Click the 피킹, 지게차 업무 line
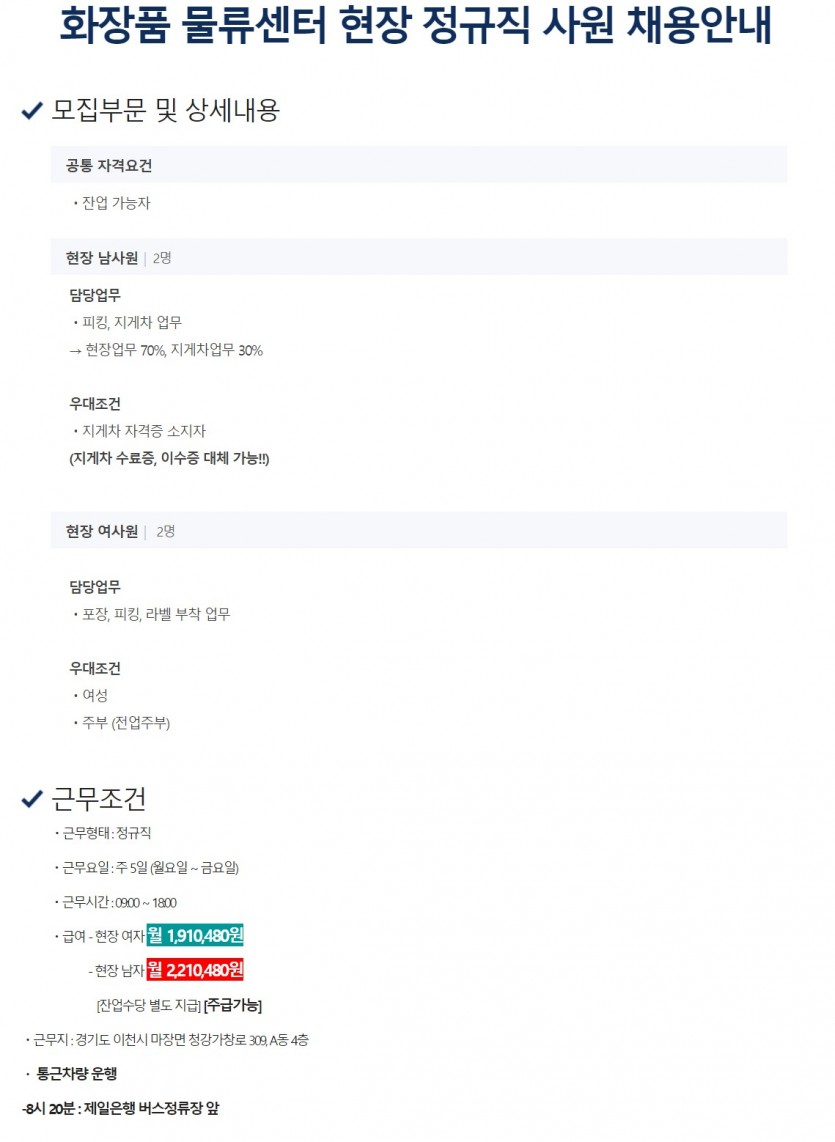The height and width of the screenshot is (1142, 835). click(x=128, y=322)
